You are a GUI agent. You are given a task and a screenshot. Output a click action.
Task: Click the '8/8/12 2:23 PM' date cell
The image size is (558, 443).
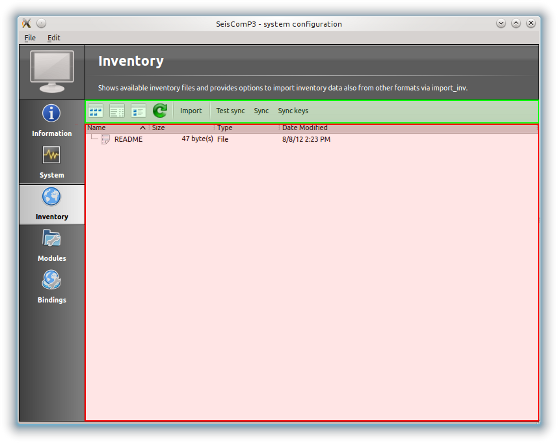[x=306, y=139]
